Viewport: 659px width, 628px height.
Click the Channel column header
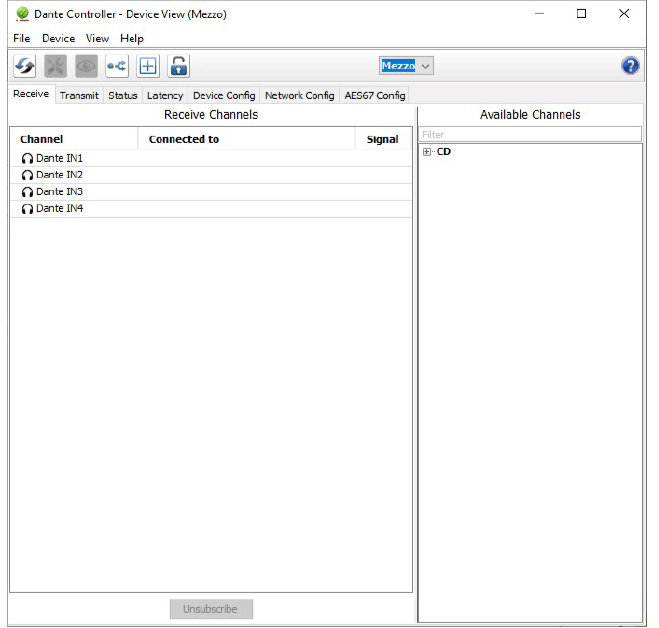74,139
